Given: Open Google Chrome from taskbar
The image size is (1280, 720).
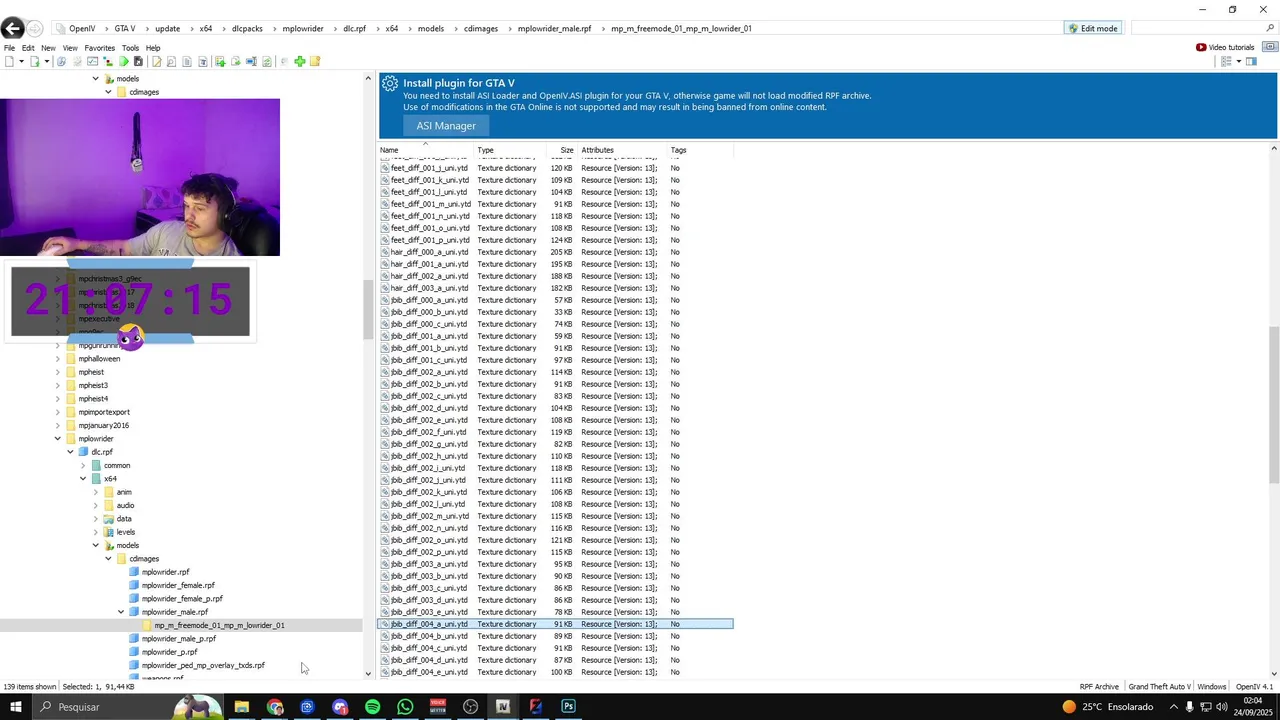Looking at the screenshot, I should point(275,707).
